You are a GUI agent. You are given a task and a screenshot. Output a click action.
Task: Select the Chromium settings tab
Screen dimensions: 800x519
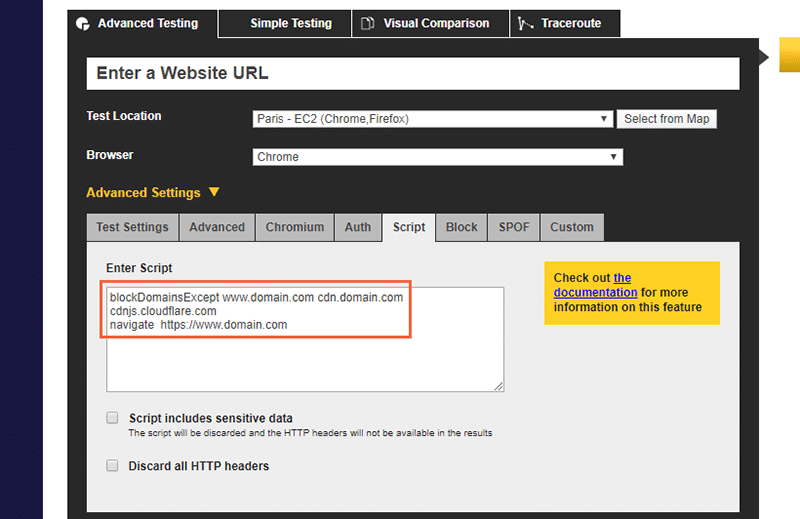(x=294, y=227)
